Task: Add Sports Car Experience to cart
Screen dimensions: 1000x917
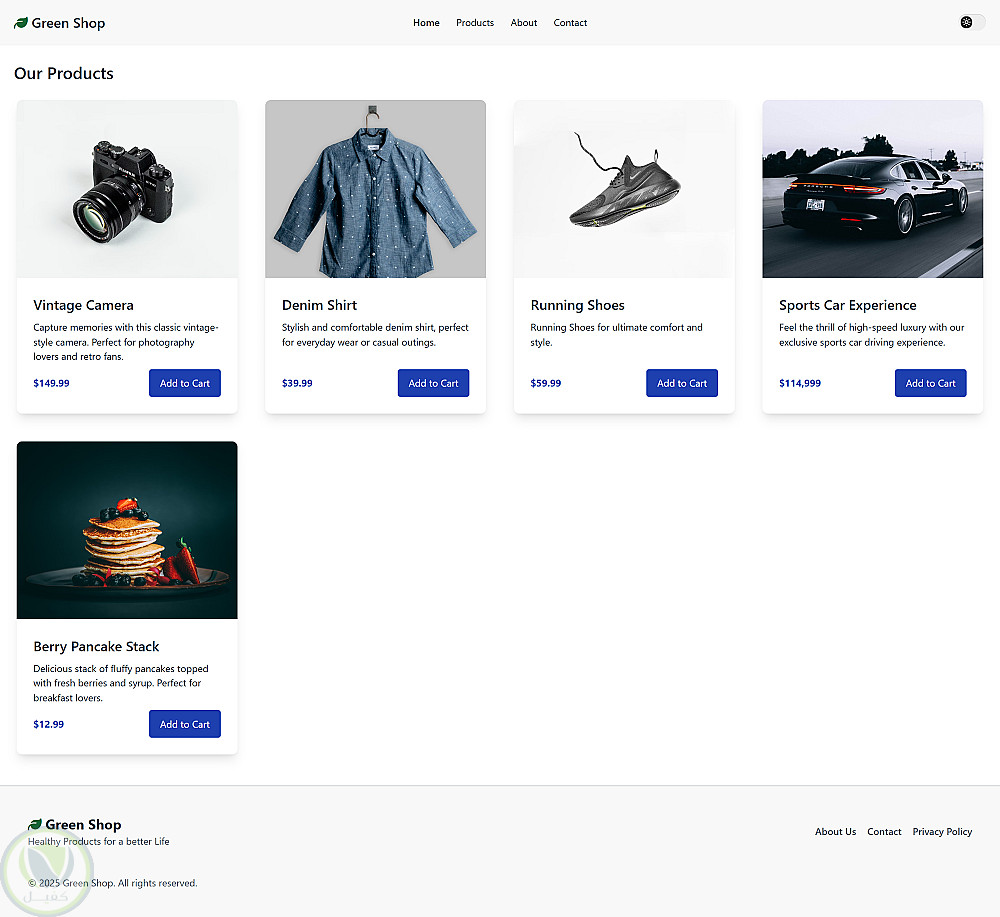Action: click(930, 383)
